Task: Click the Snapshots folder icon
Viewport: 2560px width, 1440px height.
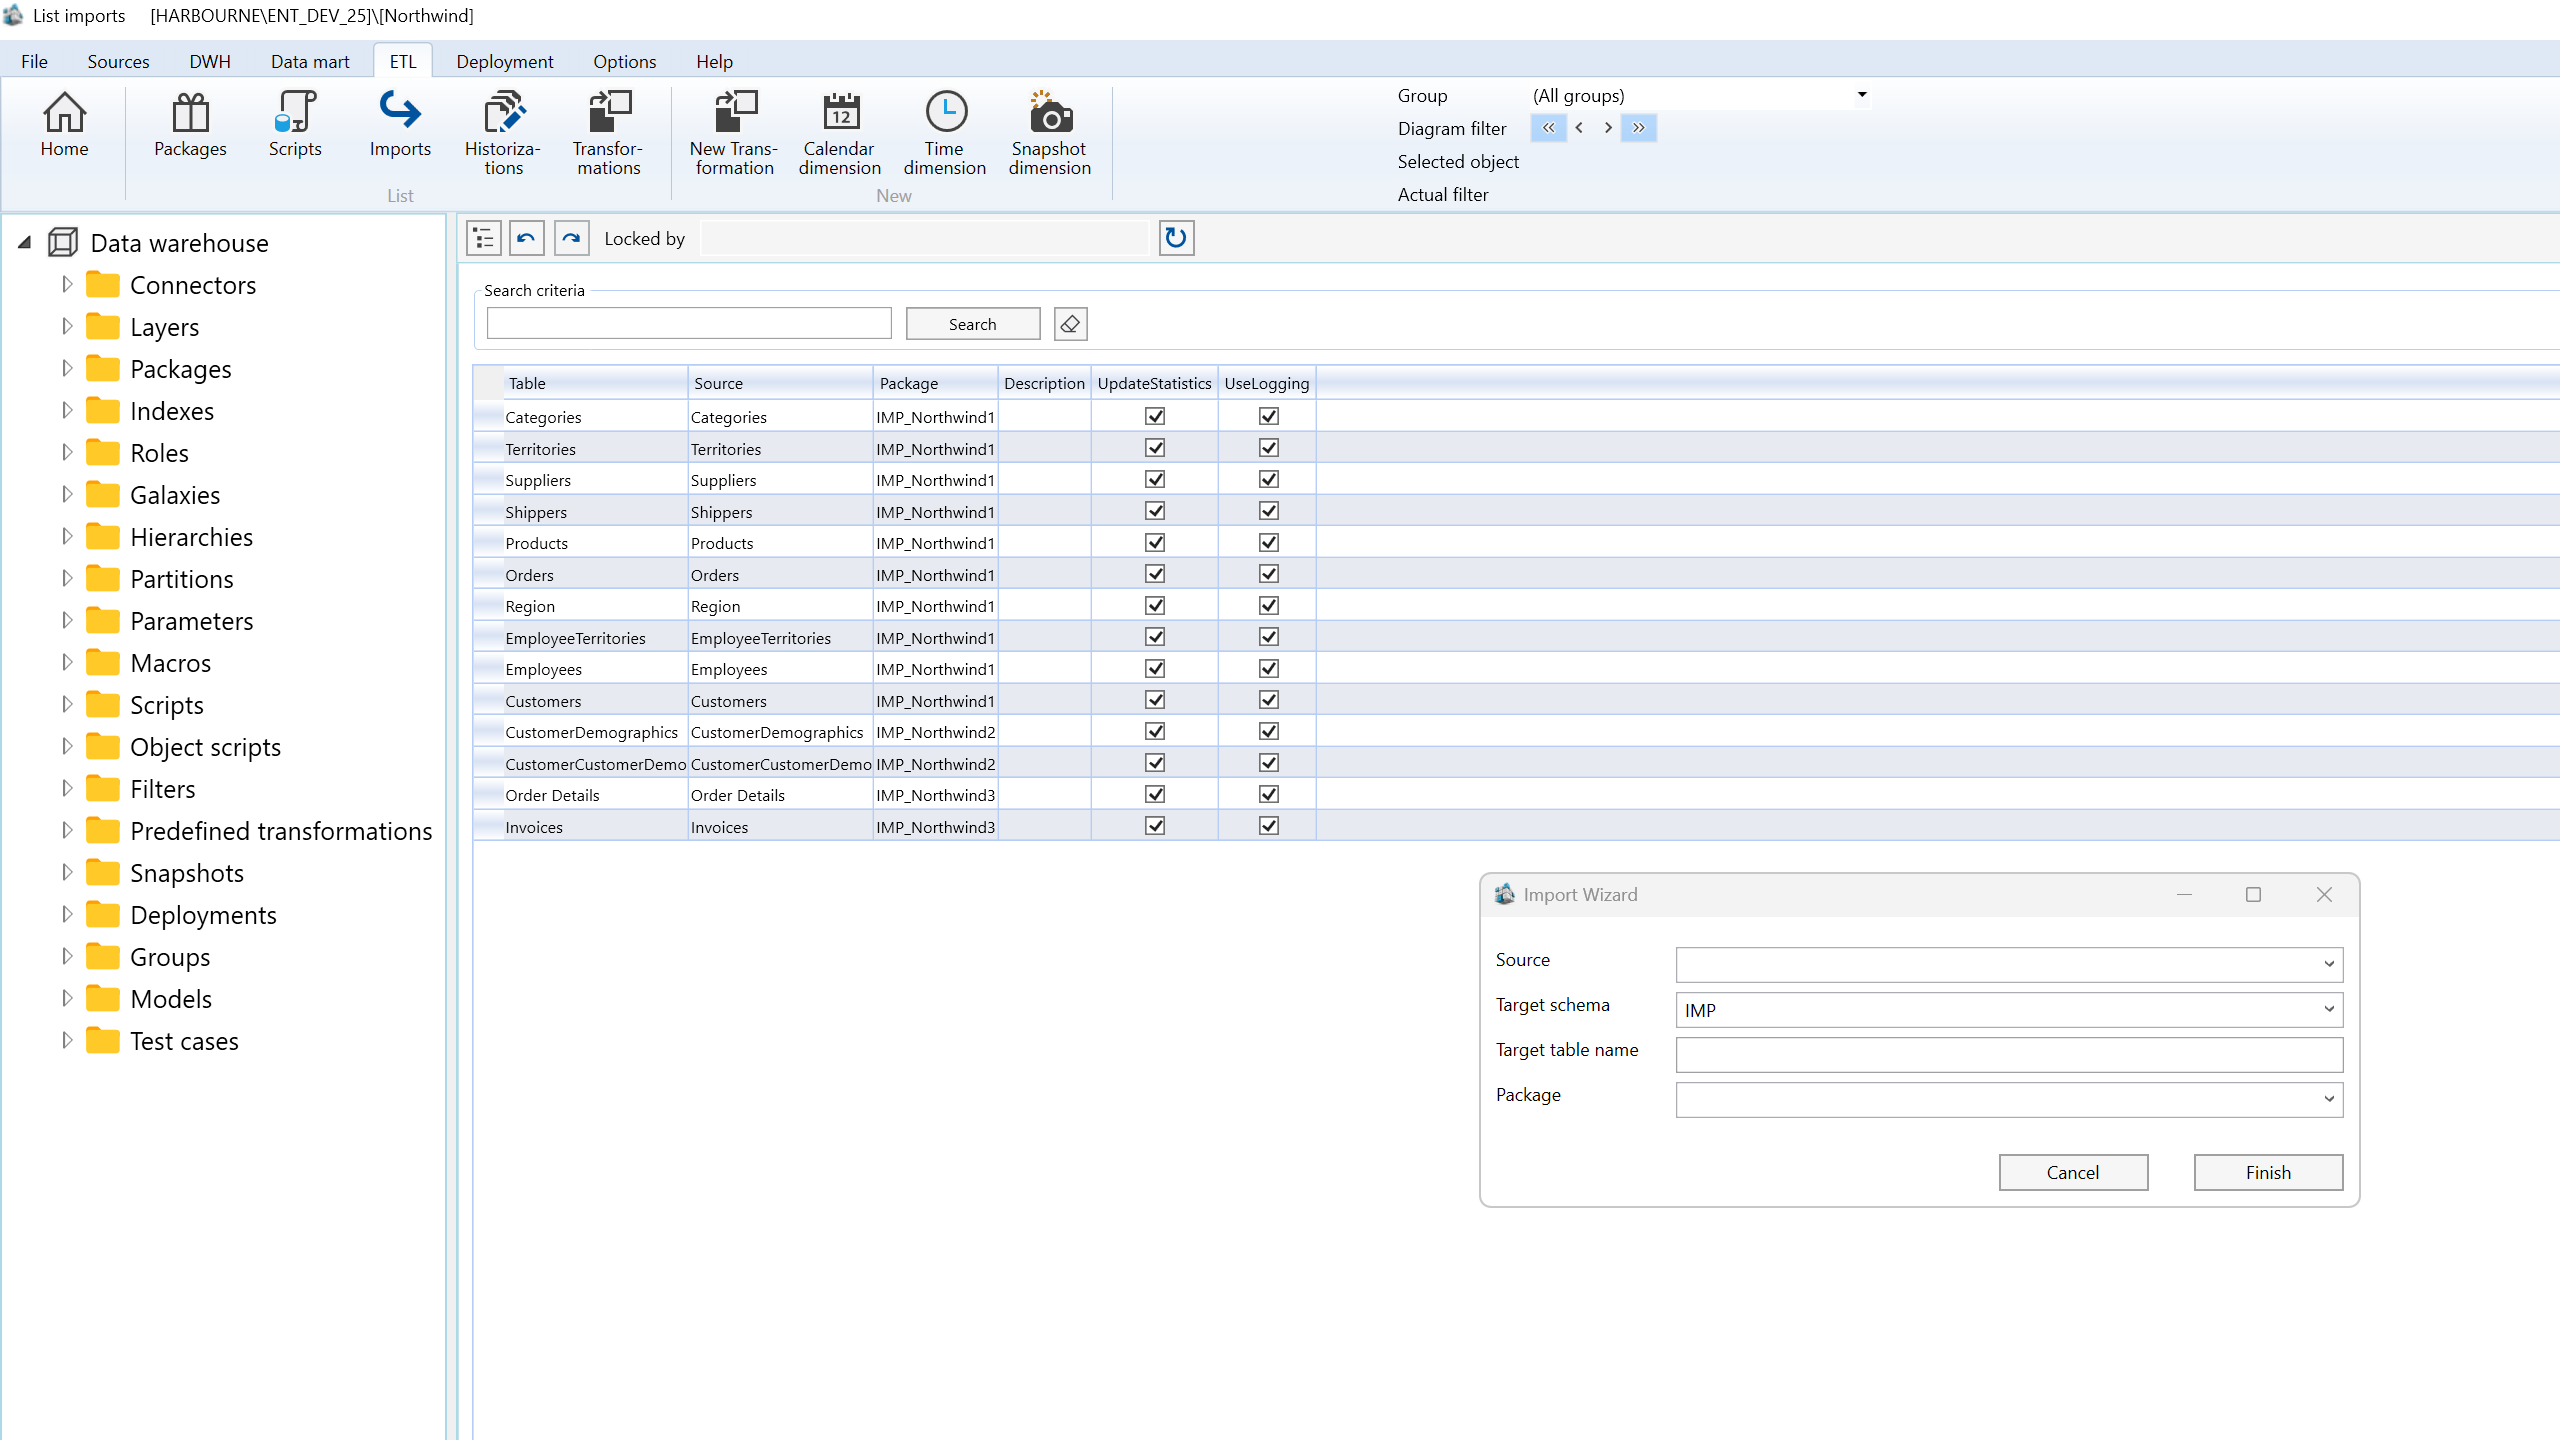Action: coord(103,873)
